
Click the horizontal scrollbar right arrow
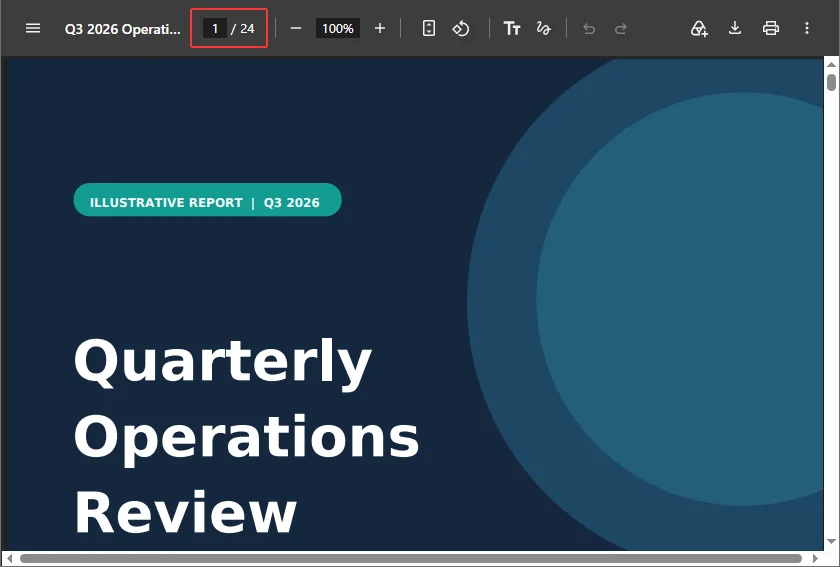[x=815, y=558]
